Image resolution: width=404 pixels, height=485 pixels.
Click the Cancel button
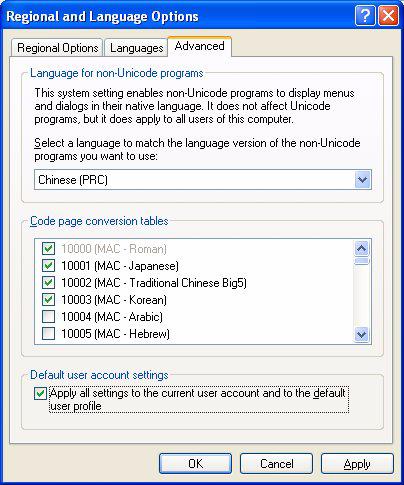coord(276,464)
